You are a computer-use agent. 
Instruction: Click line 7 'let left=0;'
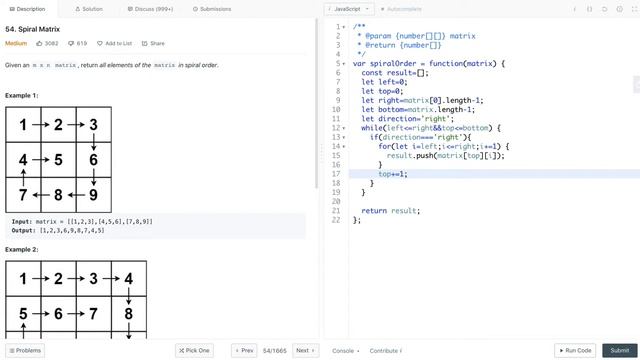click(x=384, y=82)
